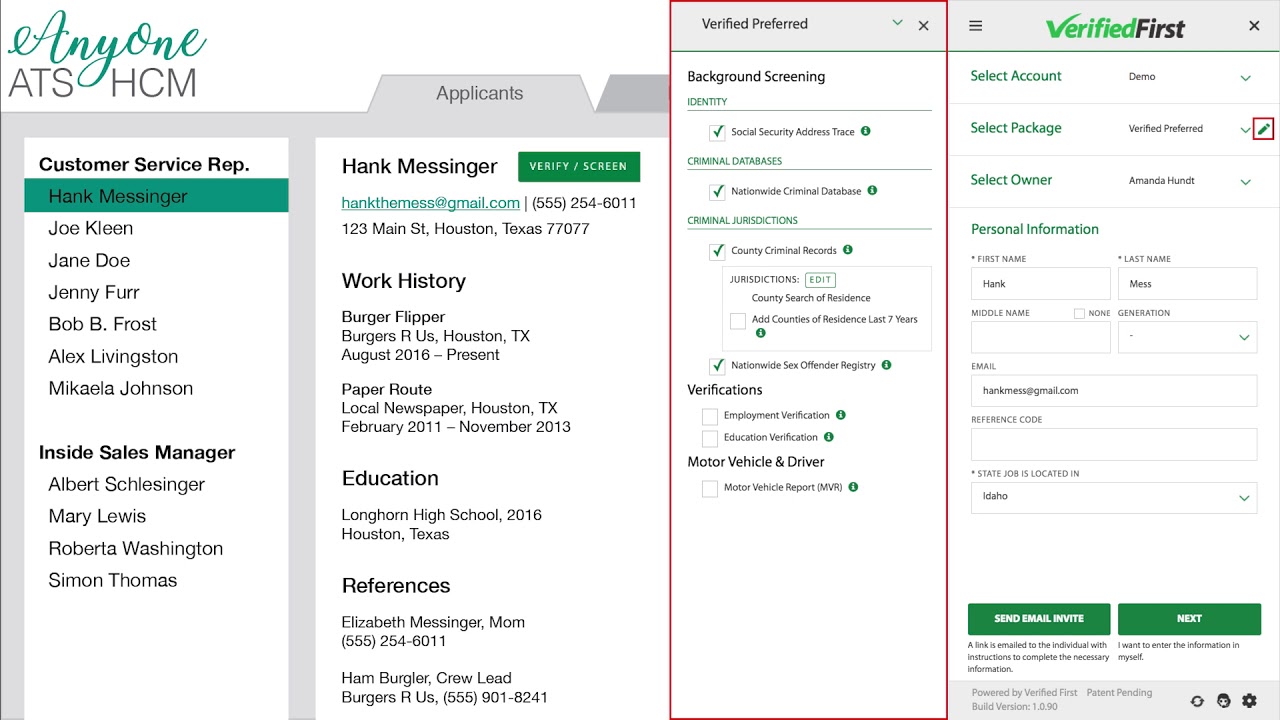Uncheck Social Security Address Trace
The height and width of the screenshot is (720, 1280).
(717, 132)
